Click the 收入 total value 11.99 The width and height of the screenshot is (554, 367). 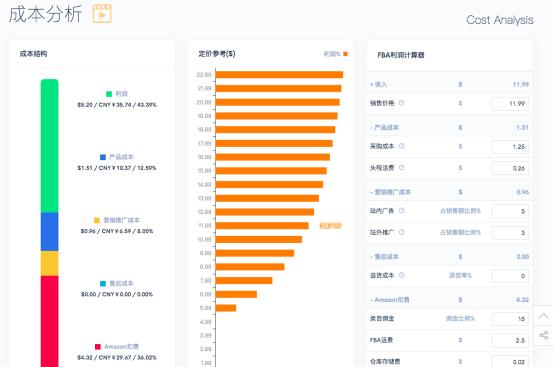tap(521, 84)
